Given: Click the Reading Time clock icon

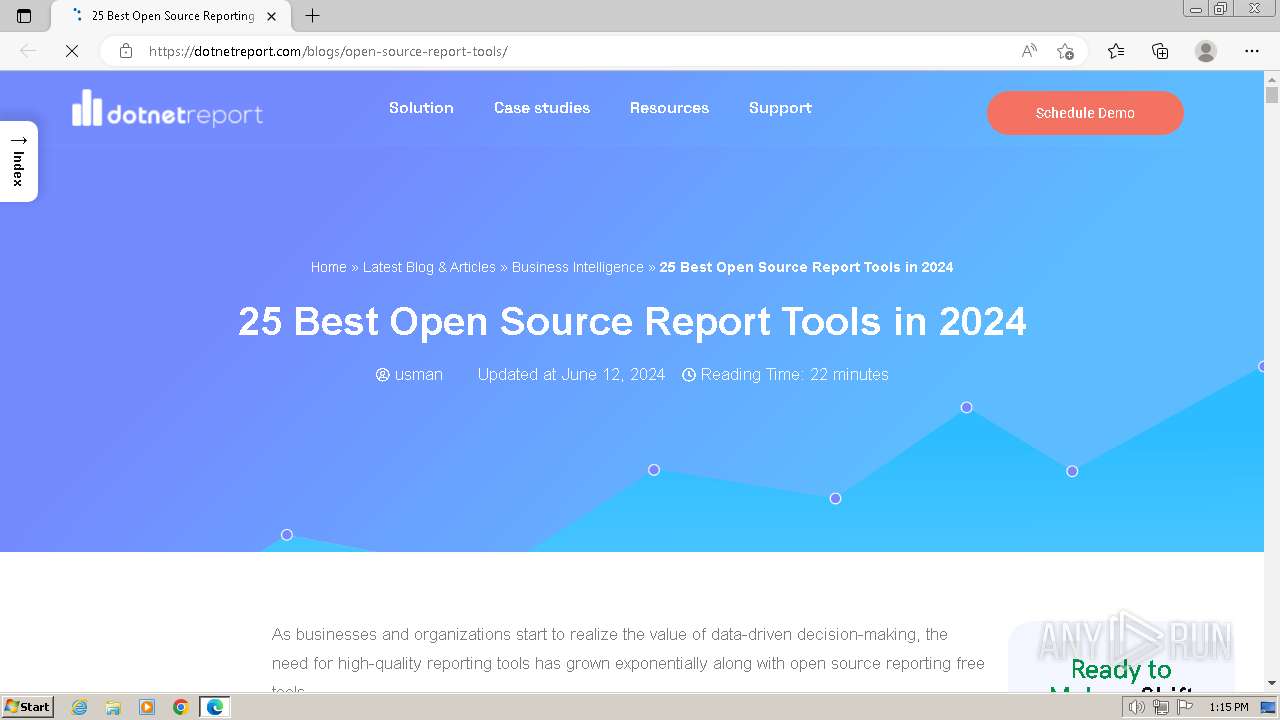Looking at the screenshot, I should point(689,375).
